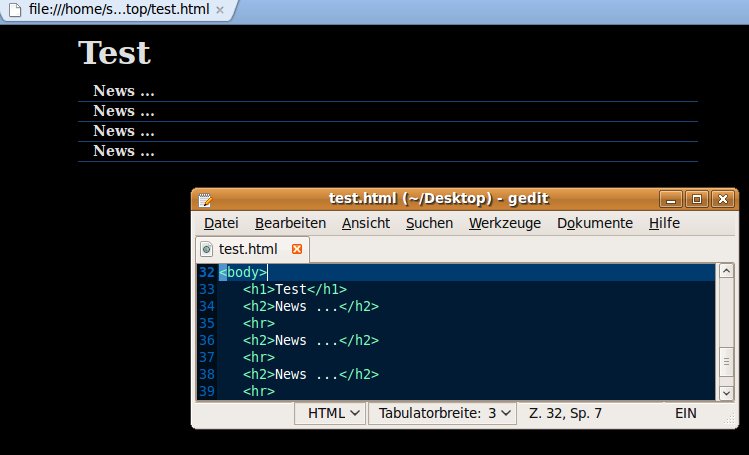Open the Werkzeuge menu
The image size is (749, 455).
point(505,223)
